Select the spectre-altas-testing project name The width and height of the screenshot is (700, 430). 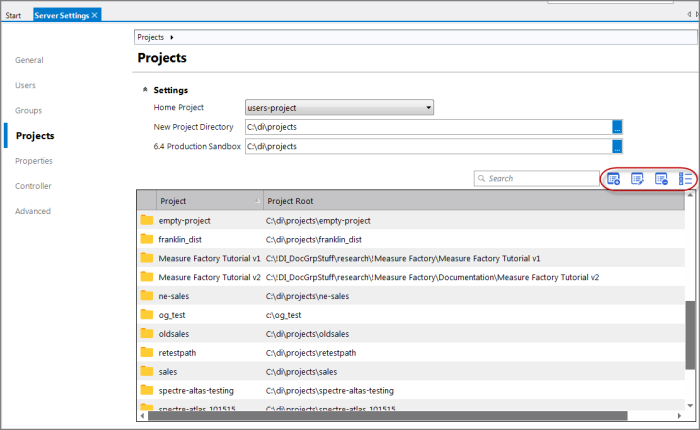click(x=196, y=391)
